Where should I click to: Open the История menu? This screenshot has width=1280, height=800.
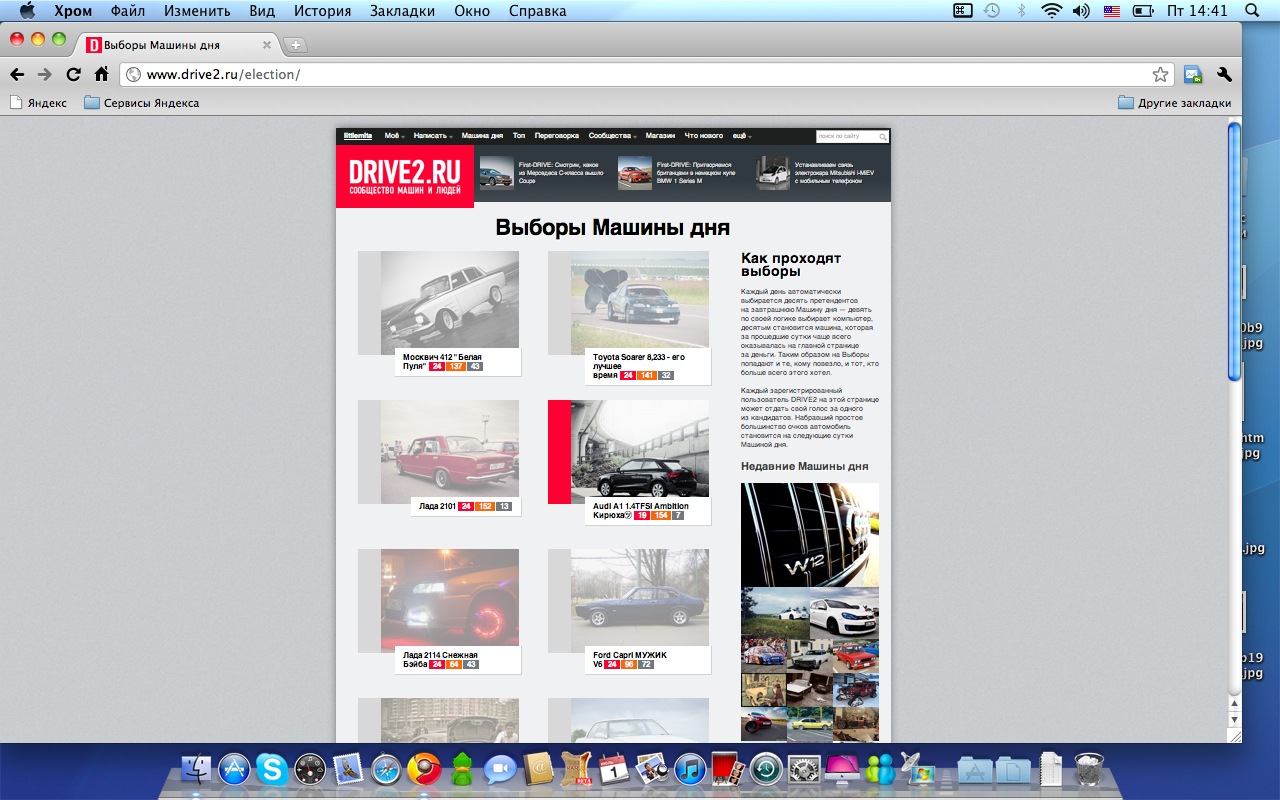323,11
